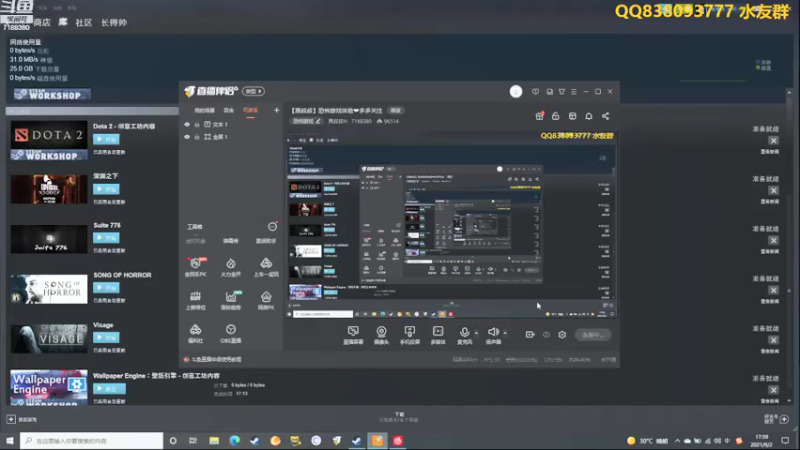This screenshot has height=450, width=800.
Task: Click the user avatar in streaming app
Action: (x=516, y=91)
